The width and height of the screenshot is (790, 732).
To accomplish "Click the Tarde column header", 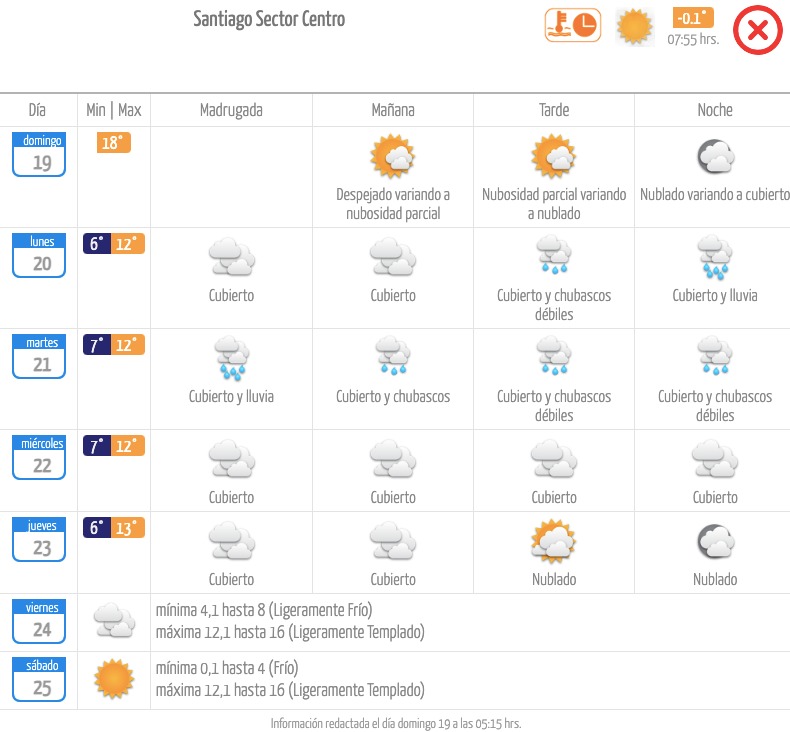I will [554, 110].
